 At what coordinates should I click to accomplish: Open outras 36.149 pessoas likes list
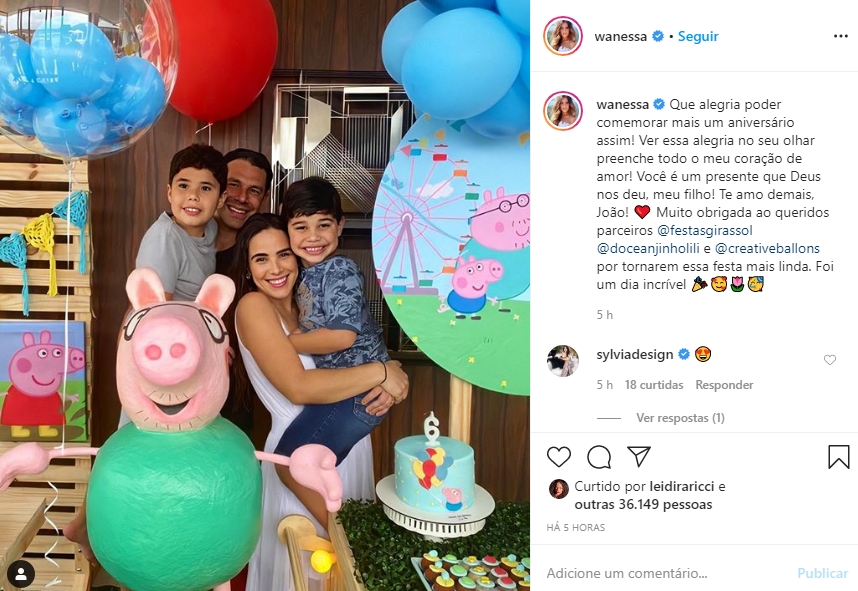[643, 504]
